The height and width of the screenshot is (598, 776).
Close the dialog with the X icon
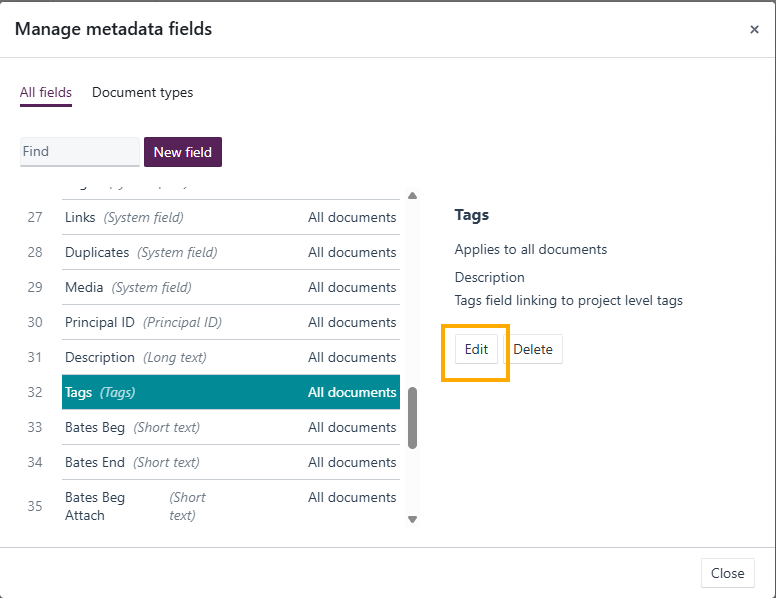coord(754,30)
